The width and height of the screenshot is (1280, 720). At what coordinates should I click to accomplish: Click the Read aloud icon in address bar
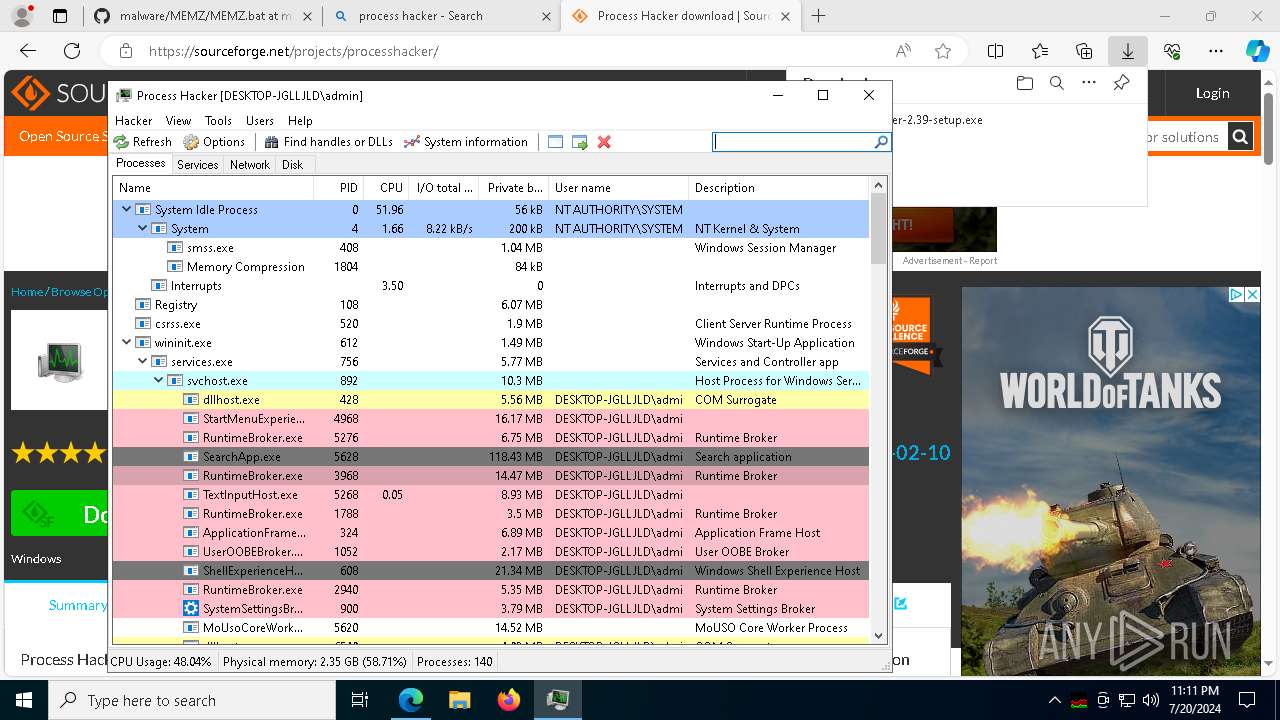(904, 51)
